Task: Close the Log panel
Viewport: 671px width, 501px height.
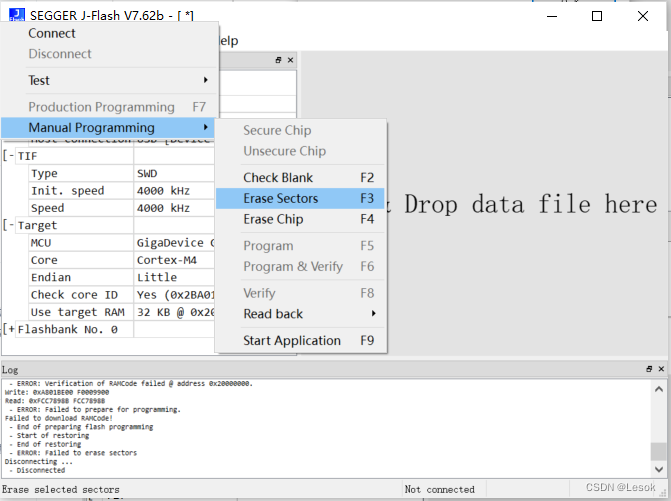Action: 661,369
